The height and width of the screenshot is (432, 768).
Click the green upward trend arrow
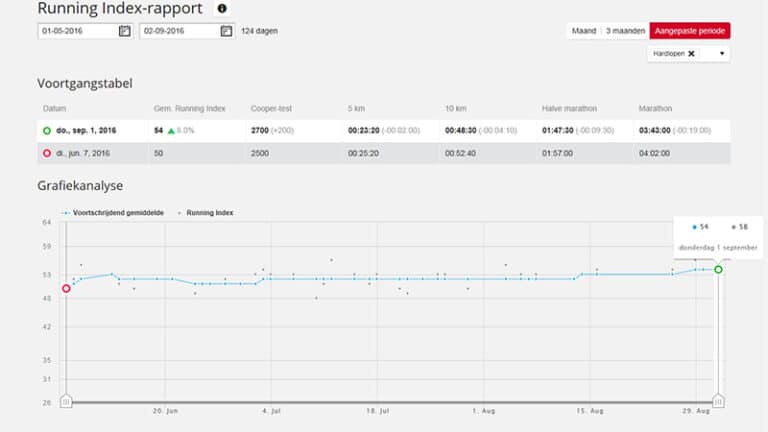172,131
